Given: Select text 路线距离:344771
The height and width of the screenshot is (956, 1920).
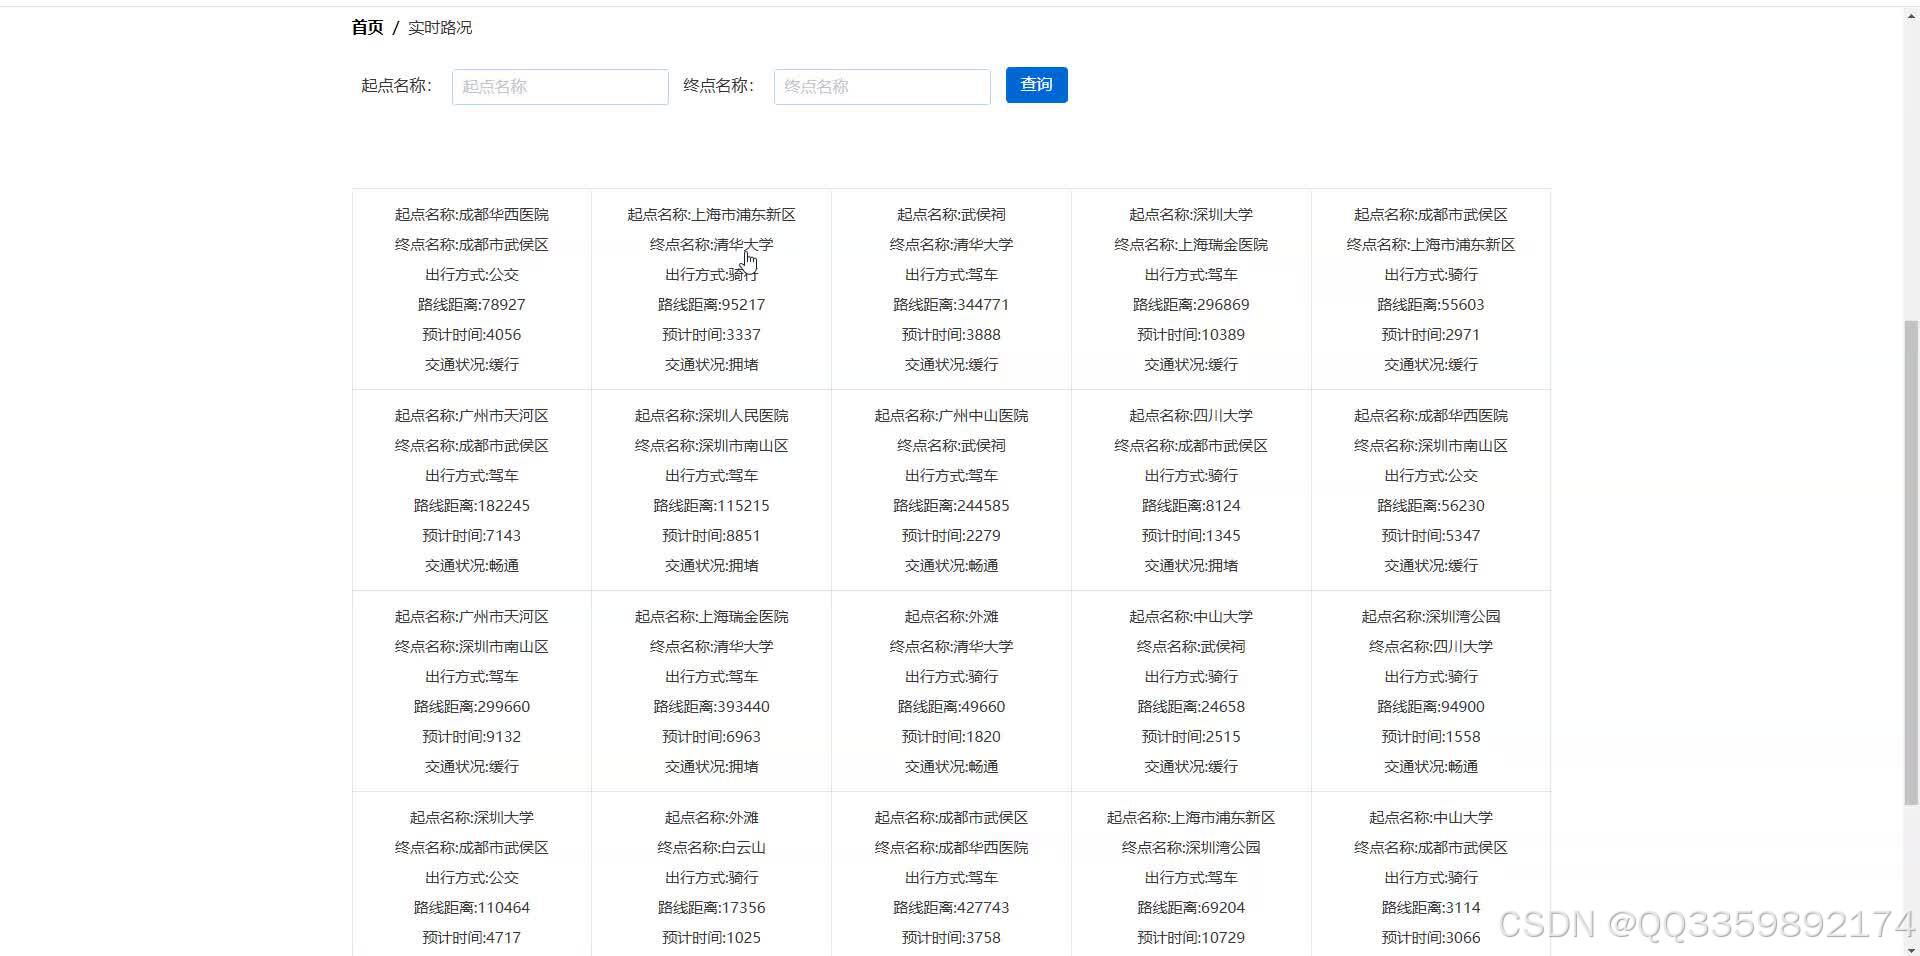Looking at the screenshot, I should click(952, 305).
